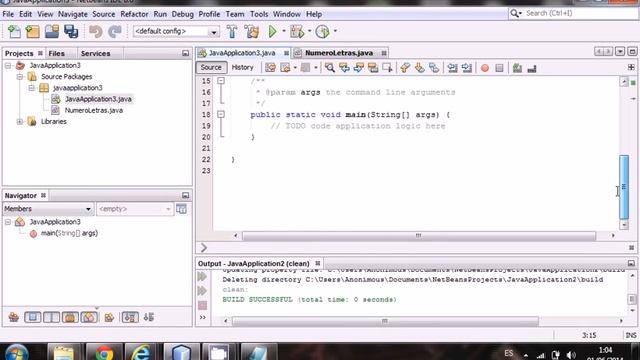The height and width of the screenshot is (360, 640).
Task: Open the Debug Project dropdown arrow
Action: 309,31
